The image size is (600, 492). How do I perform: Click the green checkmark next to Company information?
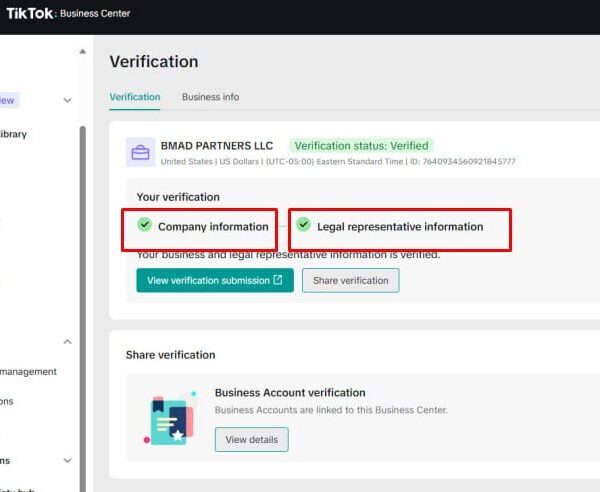(145, 225)
